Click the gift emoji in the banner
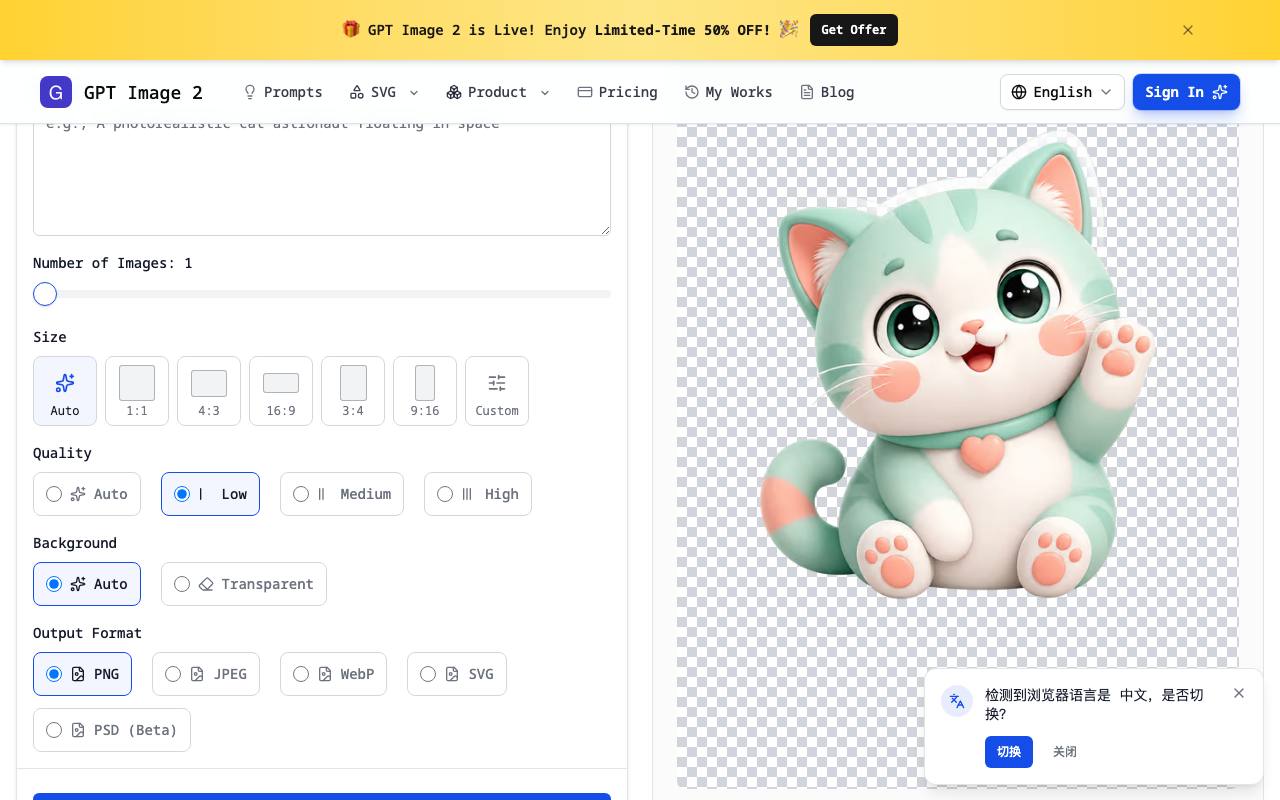This screenshot has width=1280, height=800. (350, 29)
